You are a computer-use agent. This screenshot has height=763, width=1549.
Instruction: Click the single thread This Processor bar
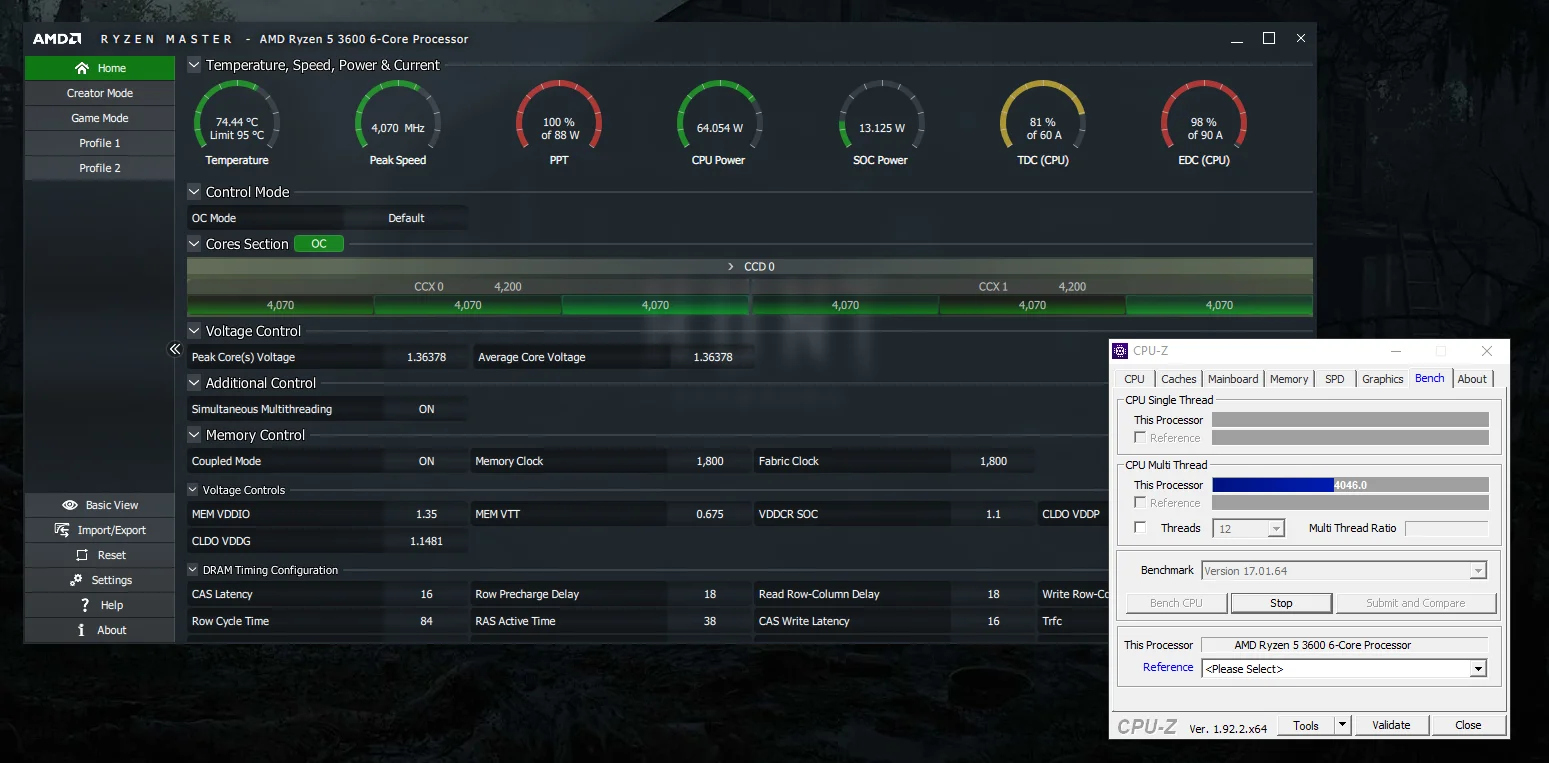coord(1350,420)
